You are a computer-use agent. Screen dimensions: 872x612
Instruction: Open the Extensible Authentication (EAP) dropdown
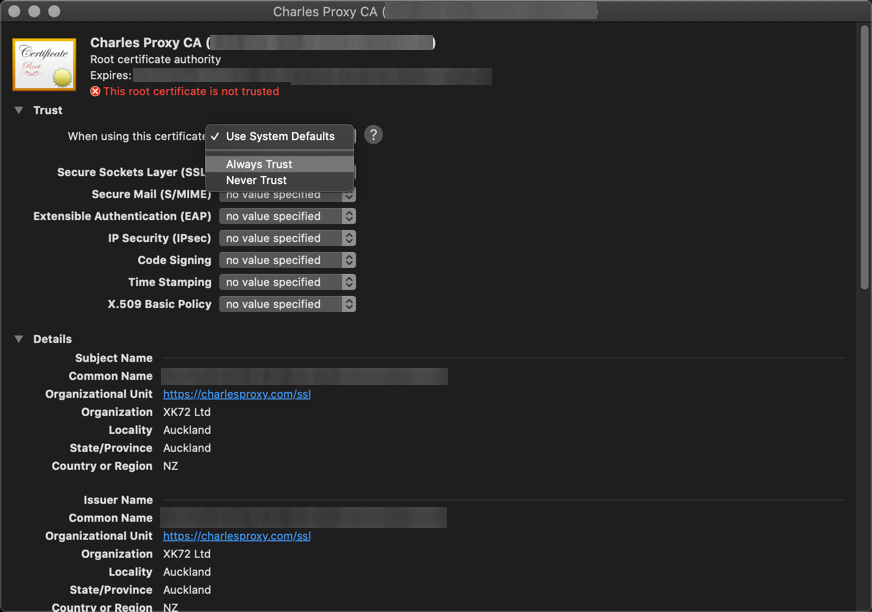point(287,216)
